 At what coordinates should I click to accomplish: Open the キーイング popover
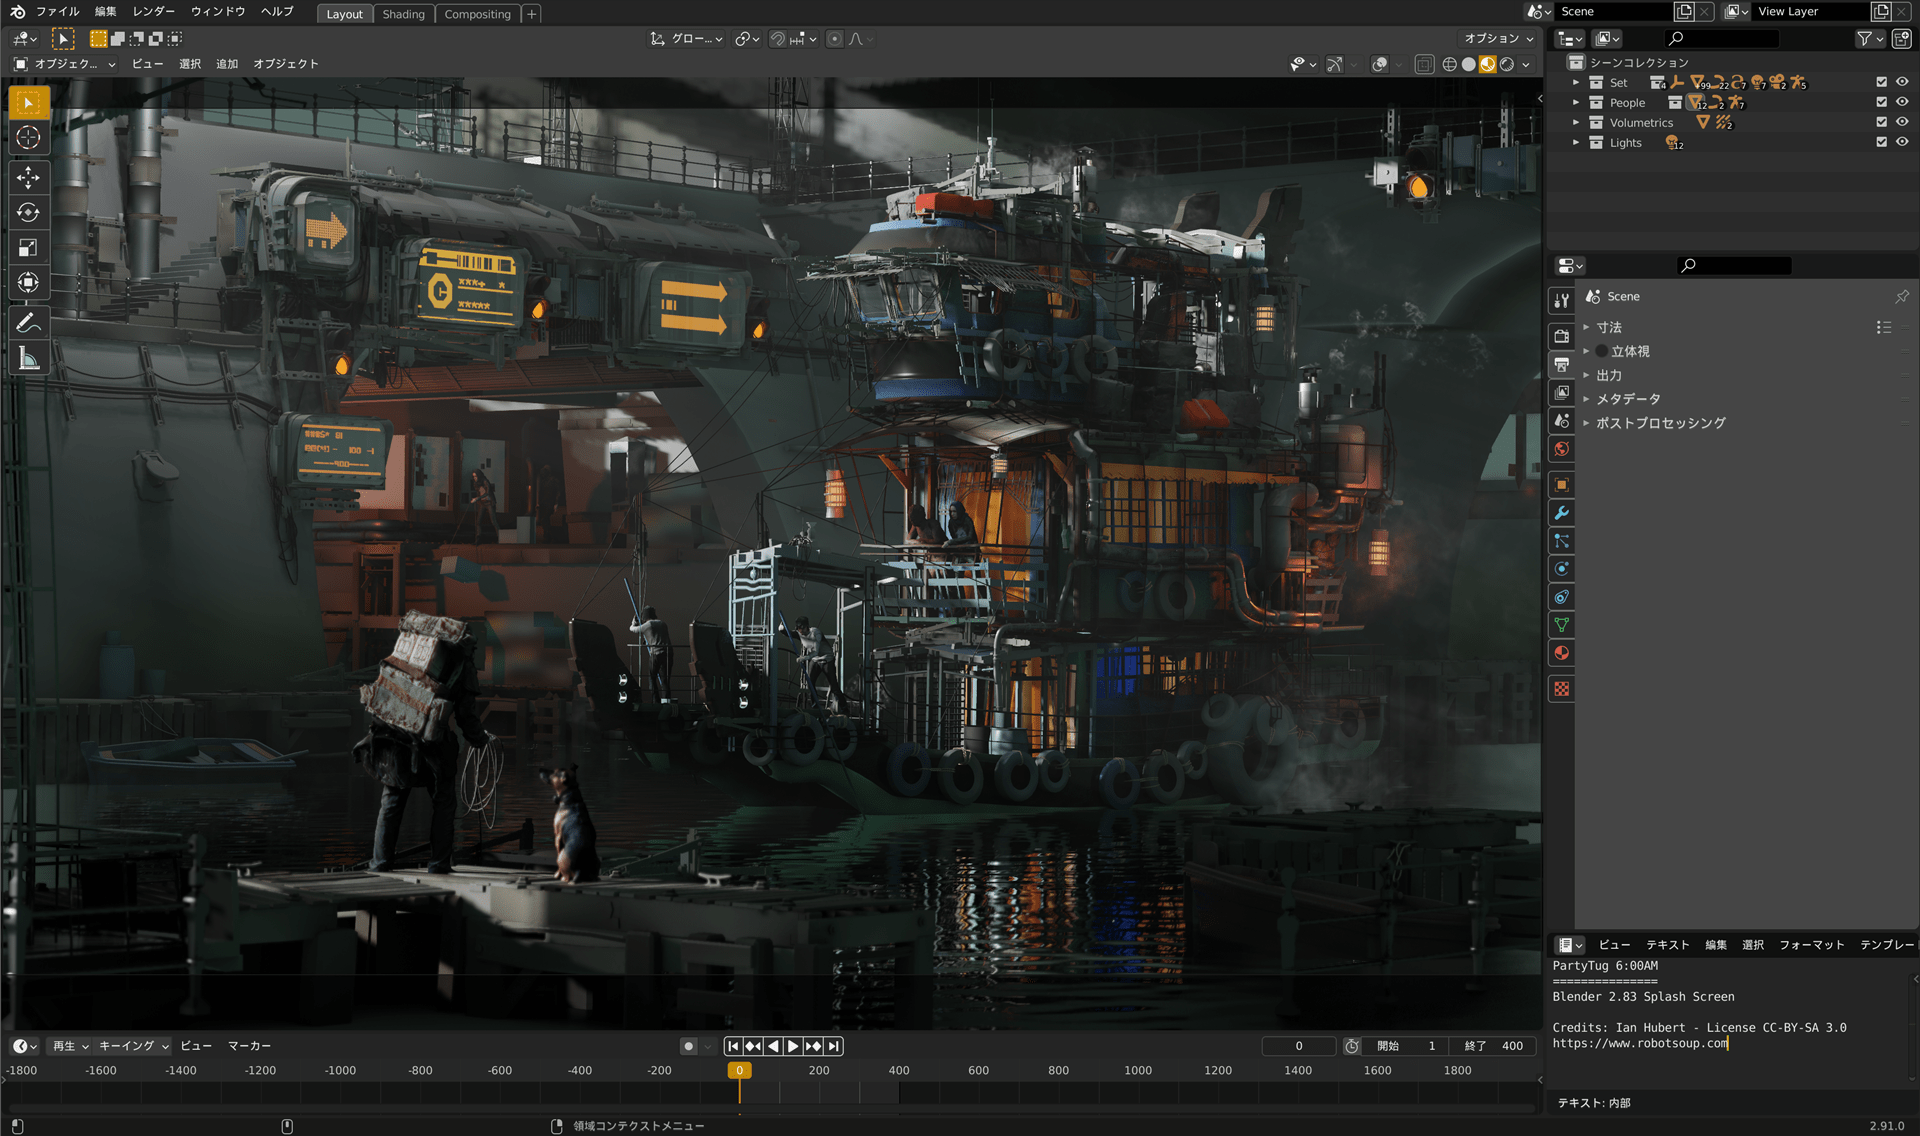[133, 1046]
